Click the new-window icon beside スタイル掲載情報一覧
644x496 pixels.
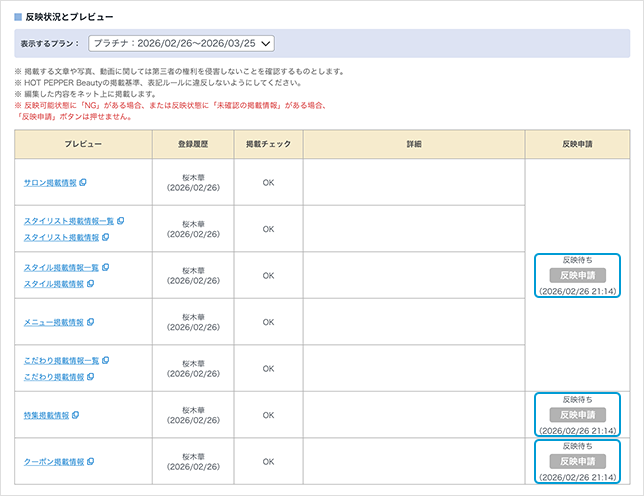pyautogui.click(x=106, y=267)
